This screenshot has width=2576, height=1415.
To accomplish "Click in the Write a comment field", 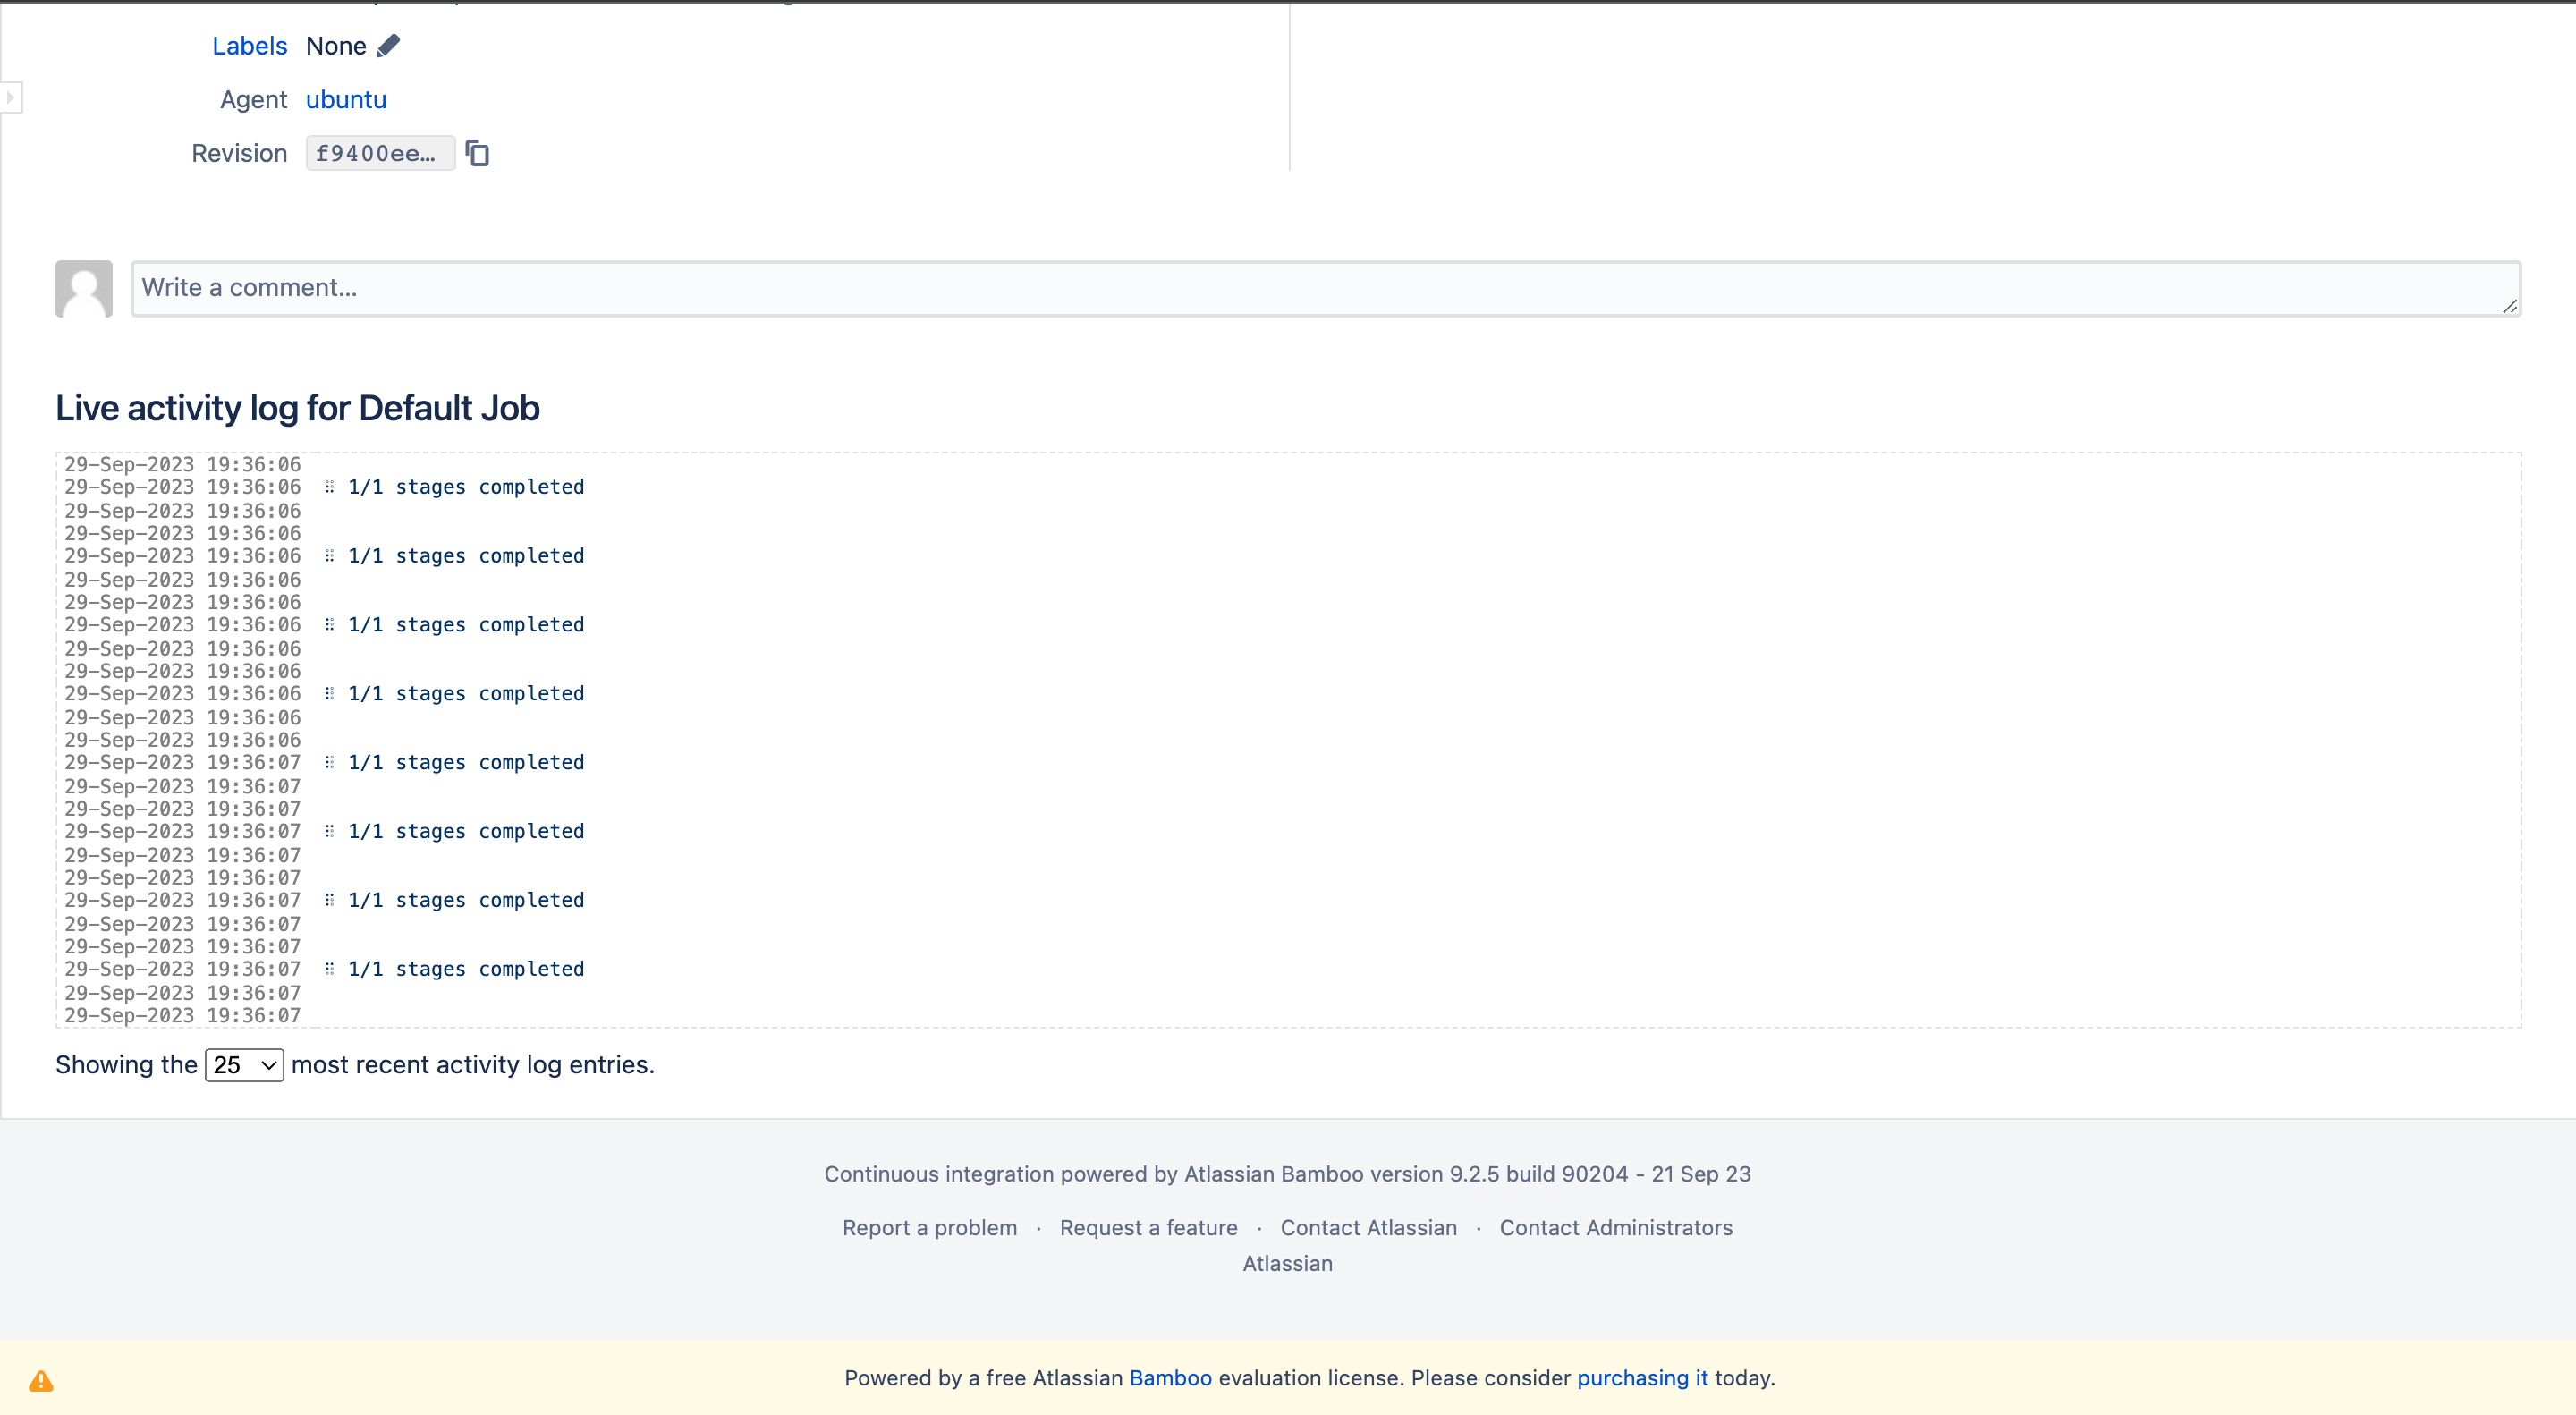I will click(1324, 289).
